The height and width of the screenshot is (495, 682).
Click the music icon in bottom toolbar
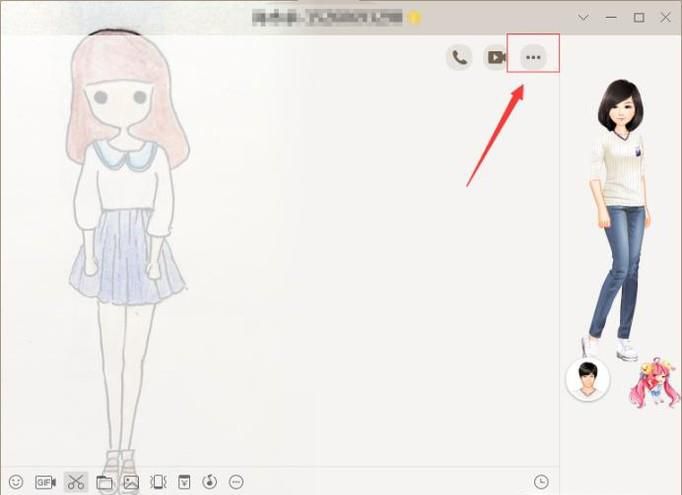[x=210, y=481]
